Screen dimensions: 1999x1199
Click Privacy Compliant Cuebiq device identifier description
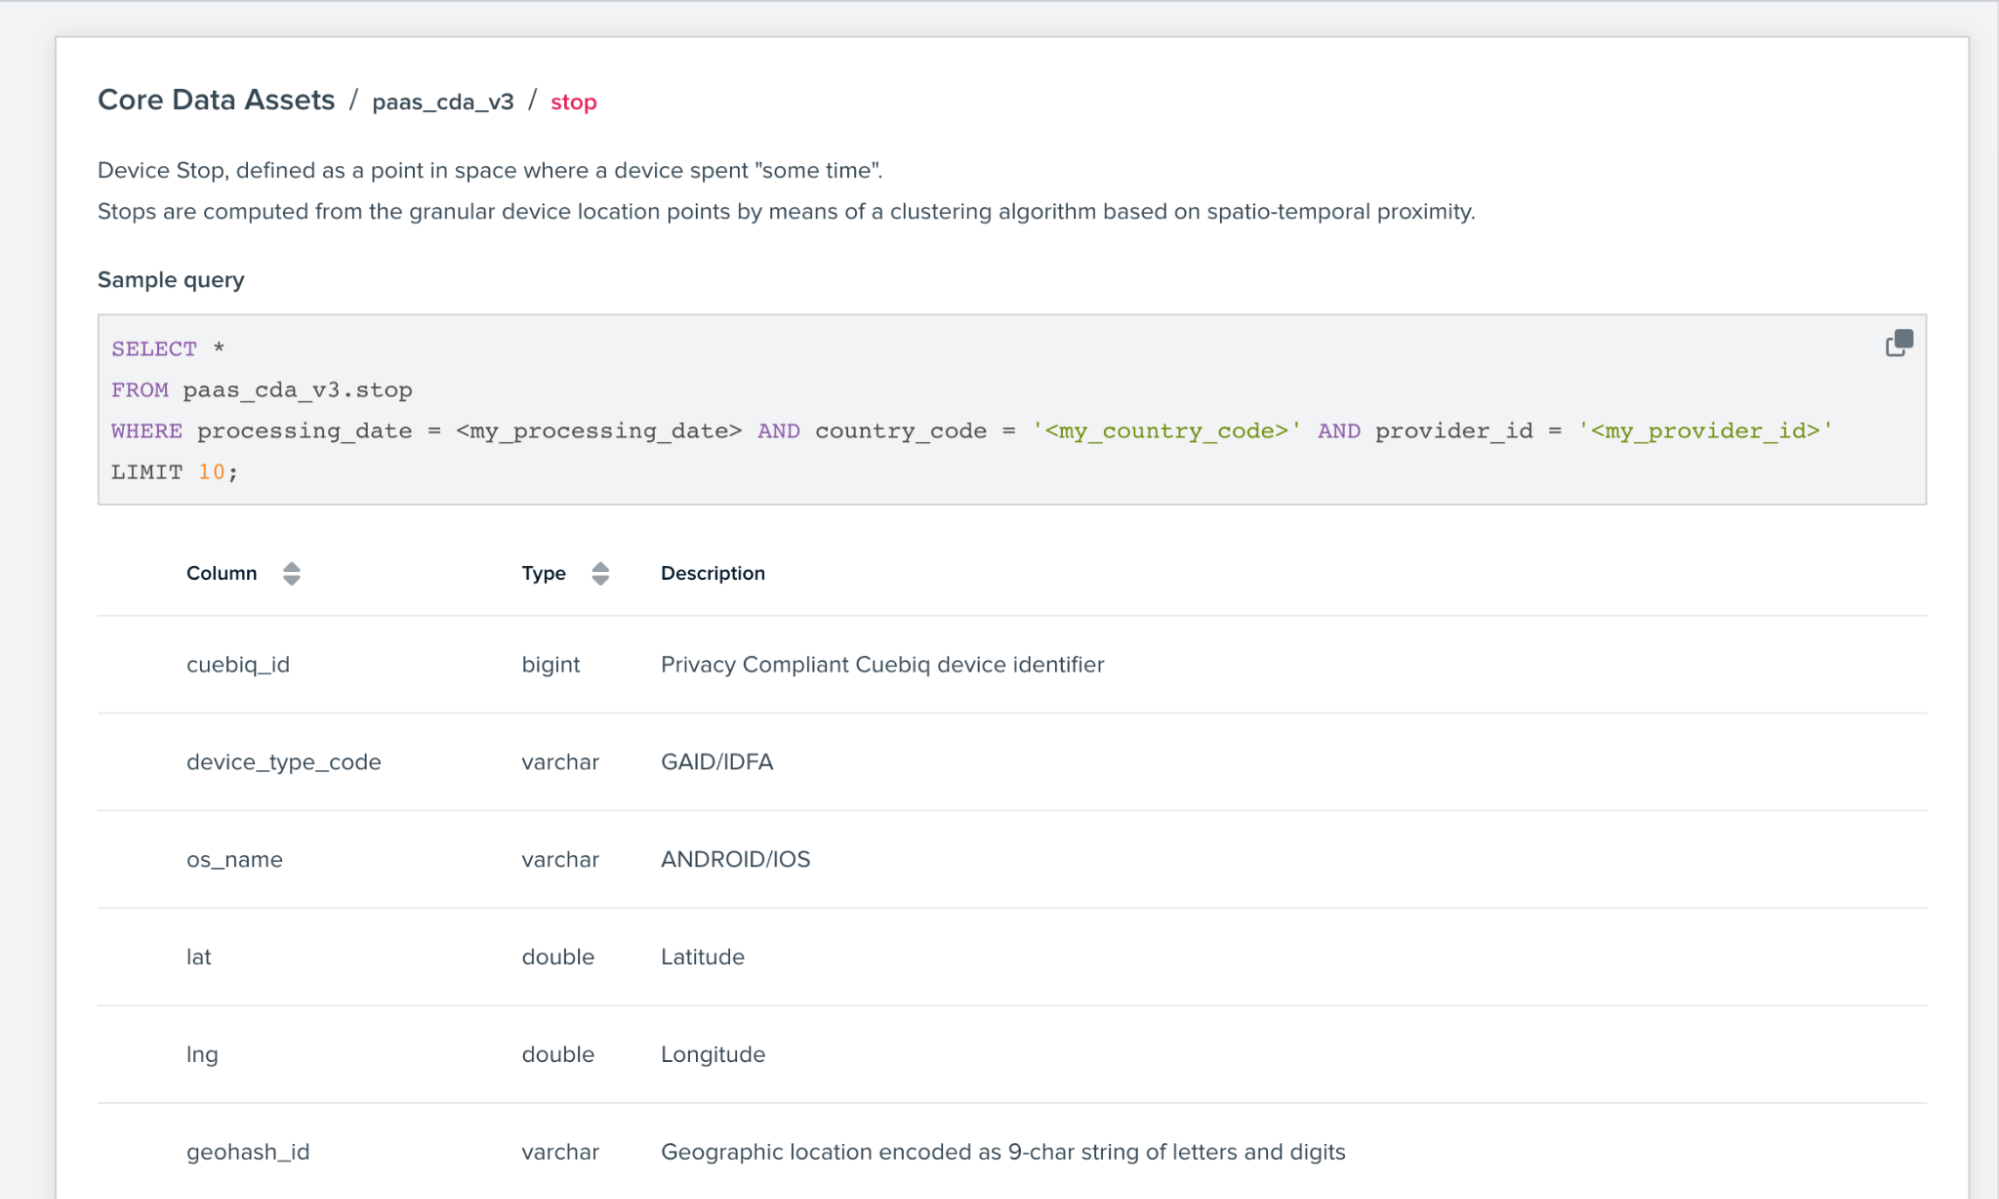(883, 665)
